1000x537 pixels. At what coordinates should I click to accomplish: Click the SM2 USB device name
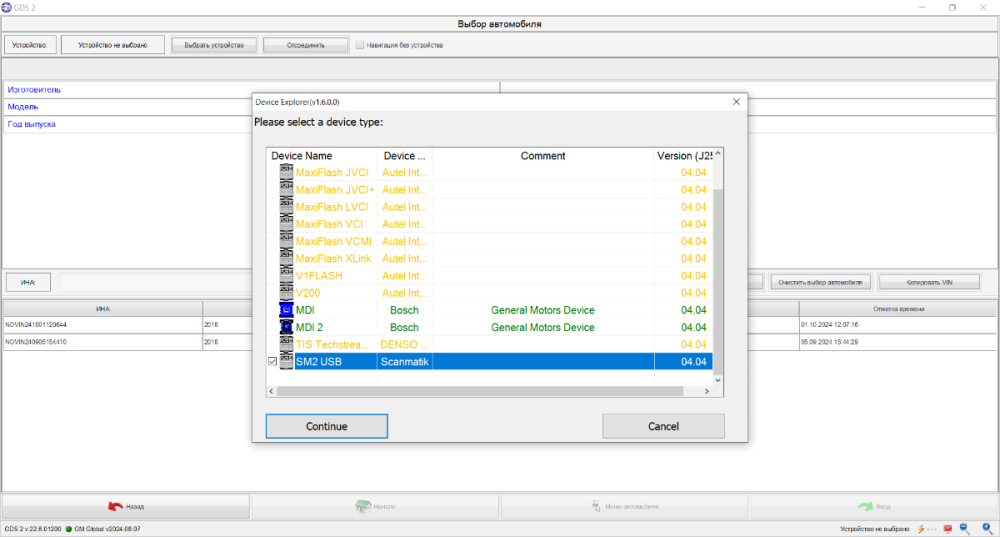coord(319,362)
